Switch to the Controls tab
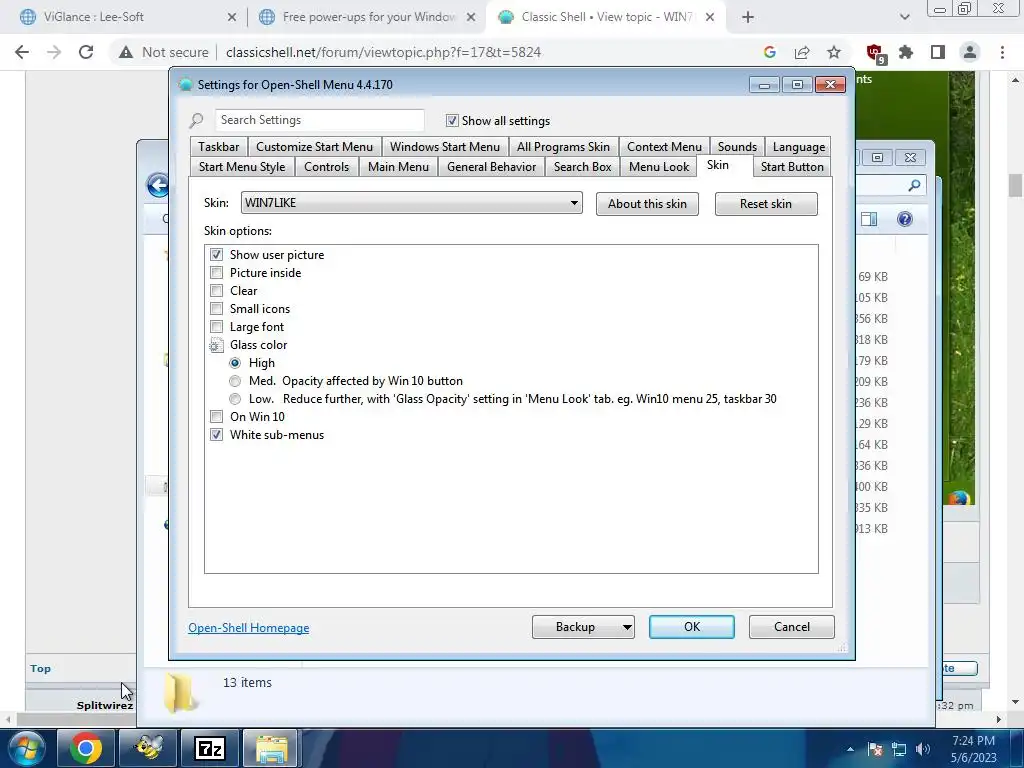 [x=327, y=167]
